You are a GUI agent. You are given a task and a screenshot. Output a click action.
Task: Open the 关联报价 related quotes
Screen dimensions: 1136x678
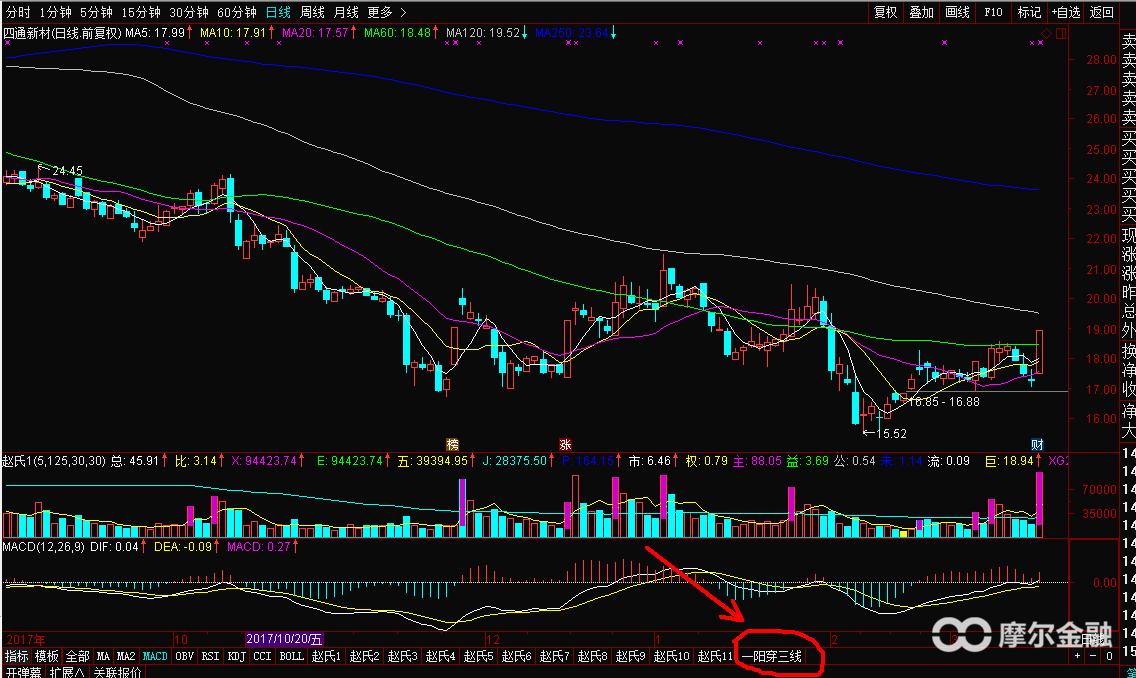coord(117,673)
